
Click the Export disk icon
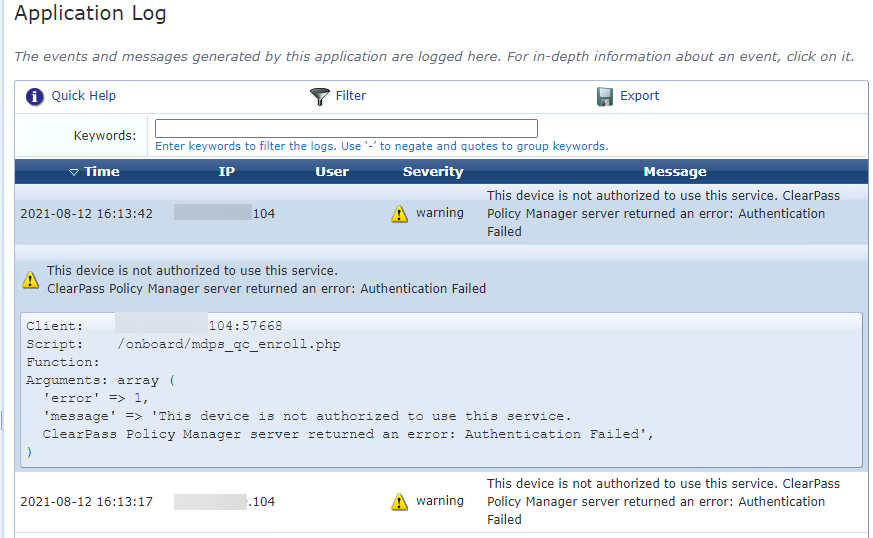point(604,97)
